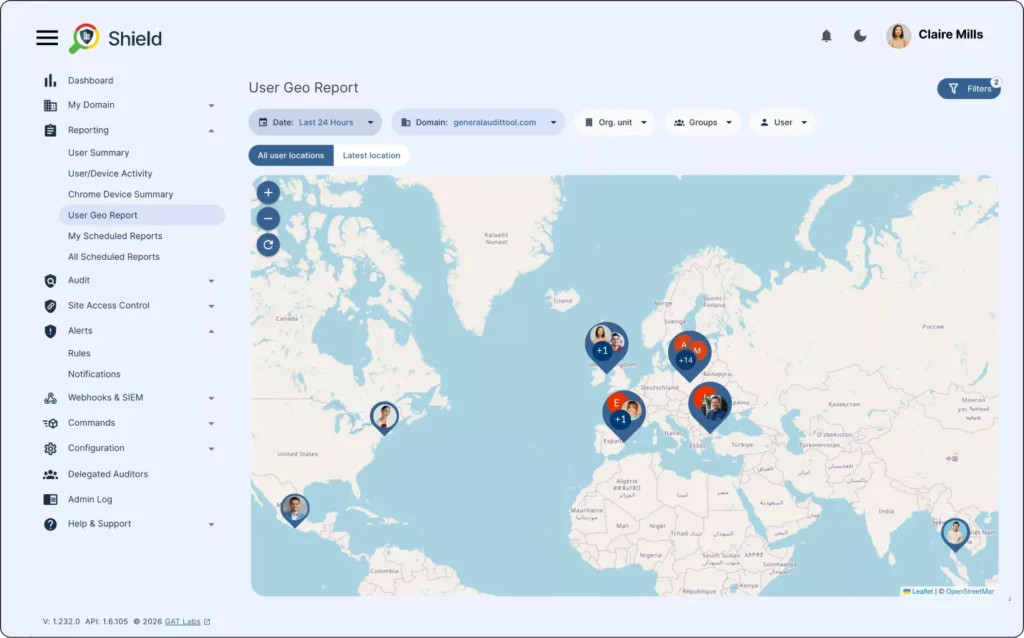Click the Help & Support question mark icon
This screenshot has width=1024, height=638.
click(51, 523)
